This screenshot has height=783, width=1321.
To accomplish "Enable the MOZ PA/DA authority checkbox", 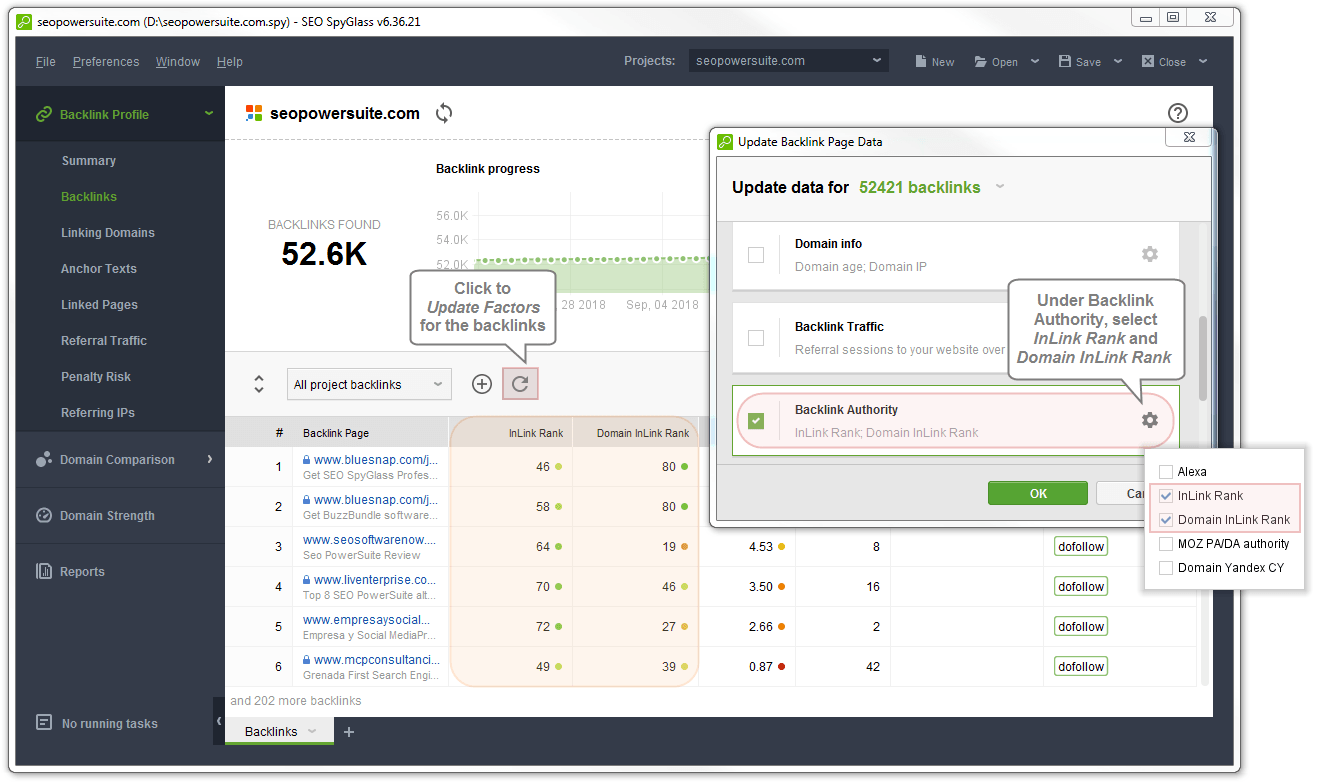I will 1165,544.
